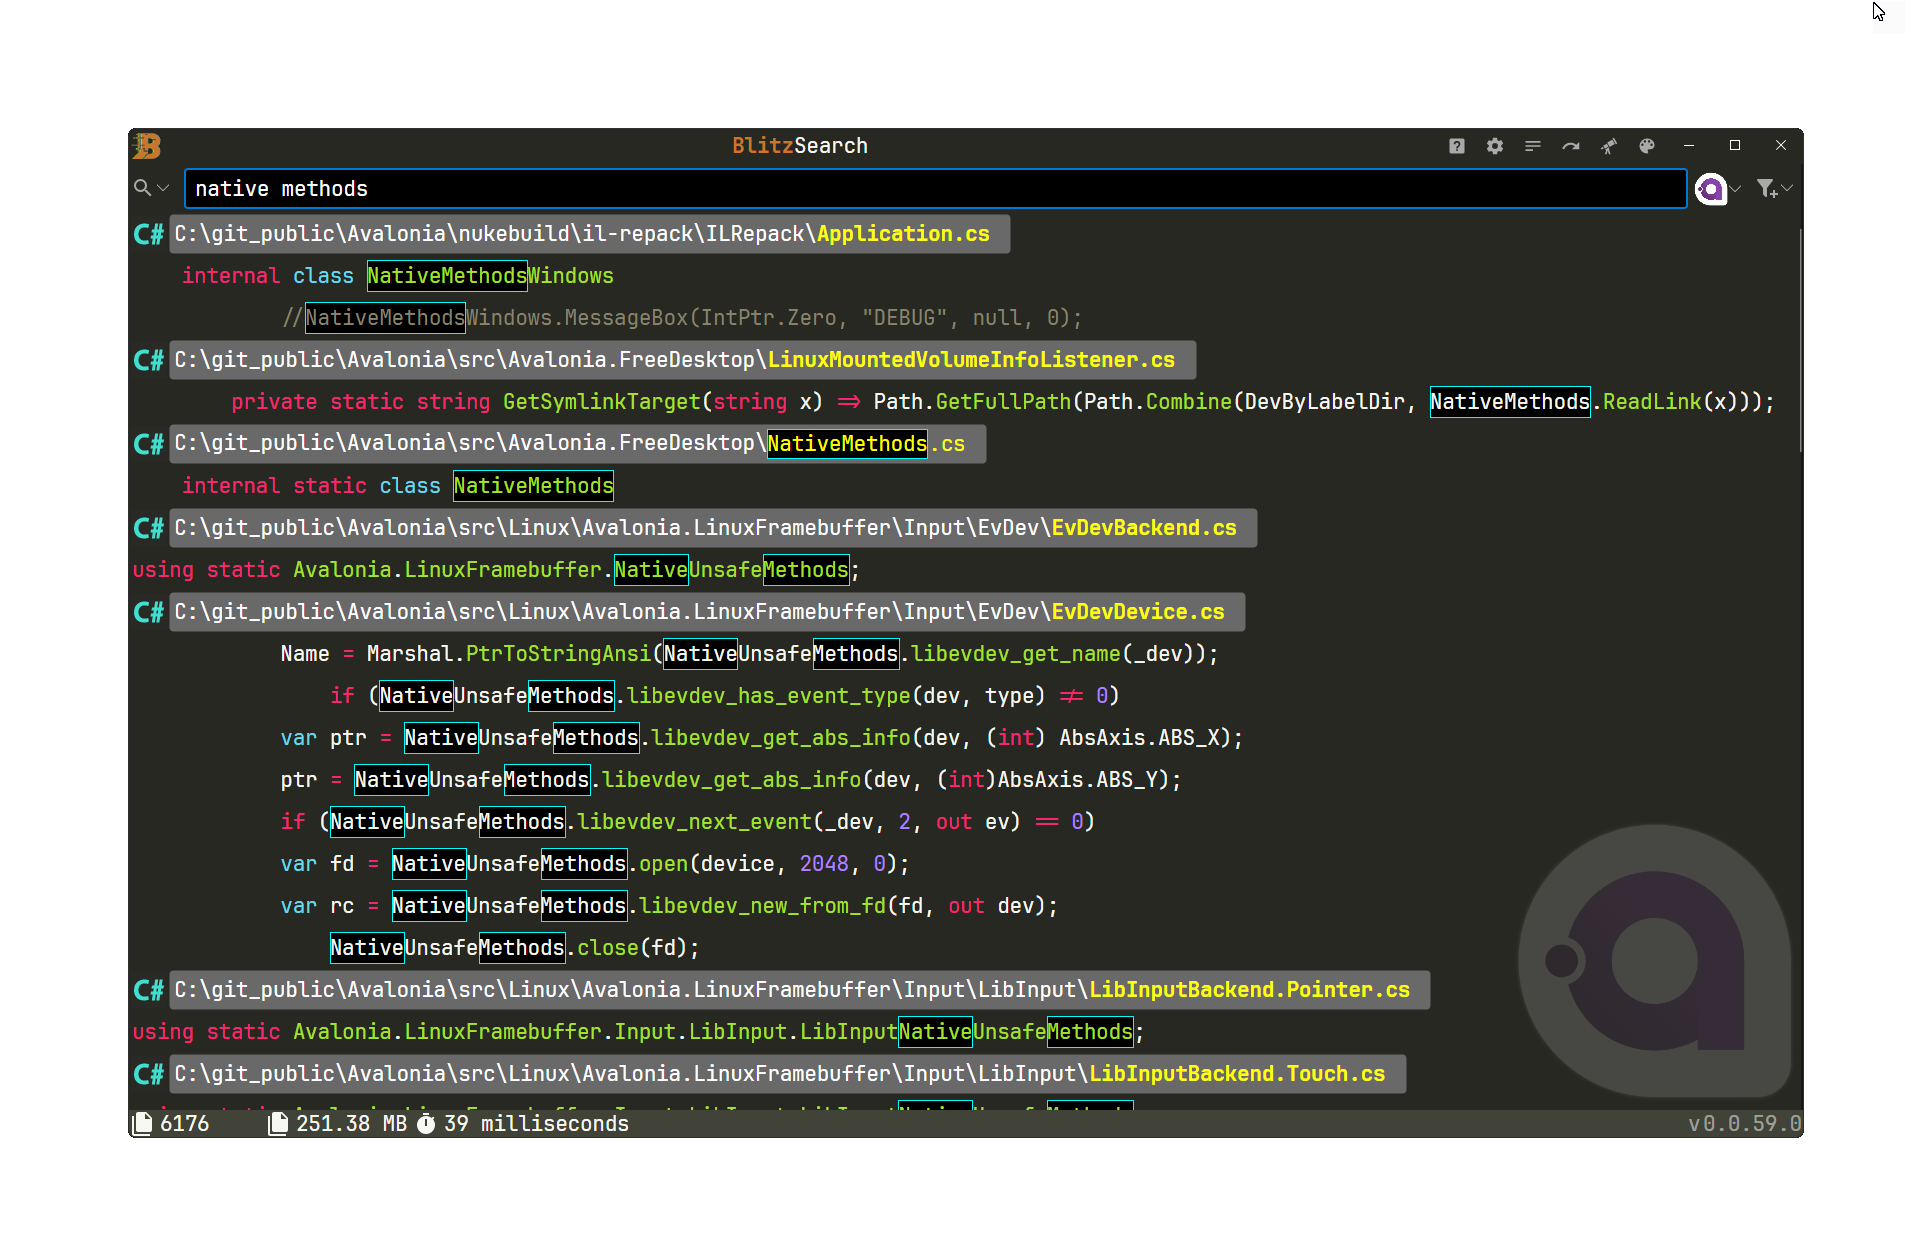Expand the search type chevron beside magnifier

[x=163, y=188]
